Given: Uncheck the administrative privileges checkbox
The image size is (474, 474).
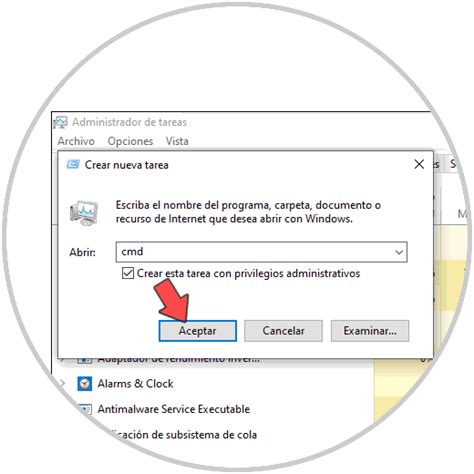Looking at the screenshot, I should point(128,273).
